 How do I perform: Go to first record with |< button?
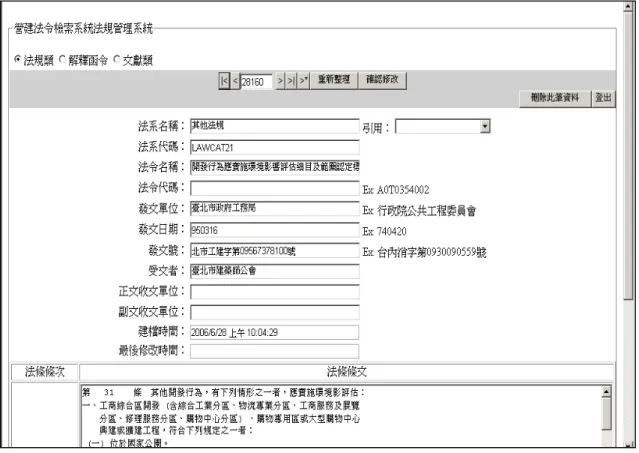[224, 81]
